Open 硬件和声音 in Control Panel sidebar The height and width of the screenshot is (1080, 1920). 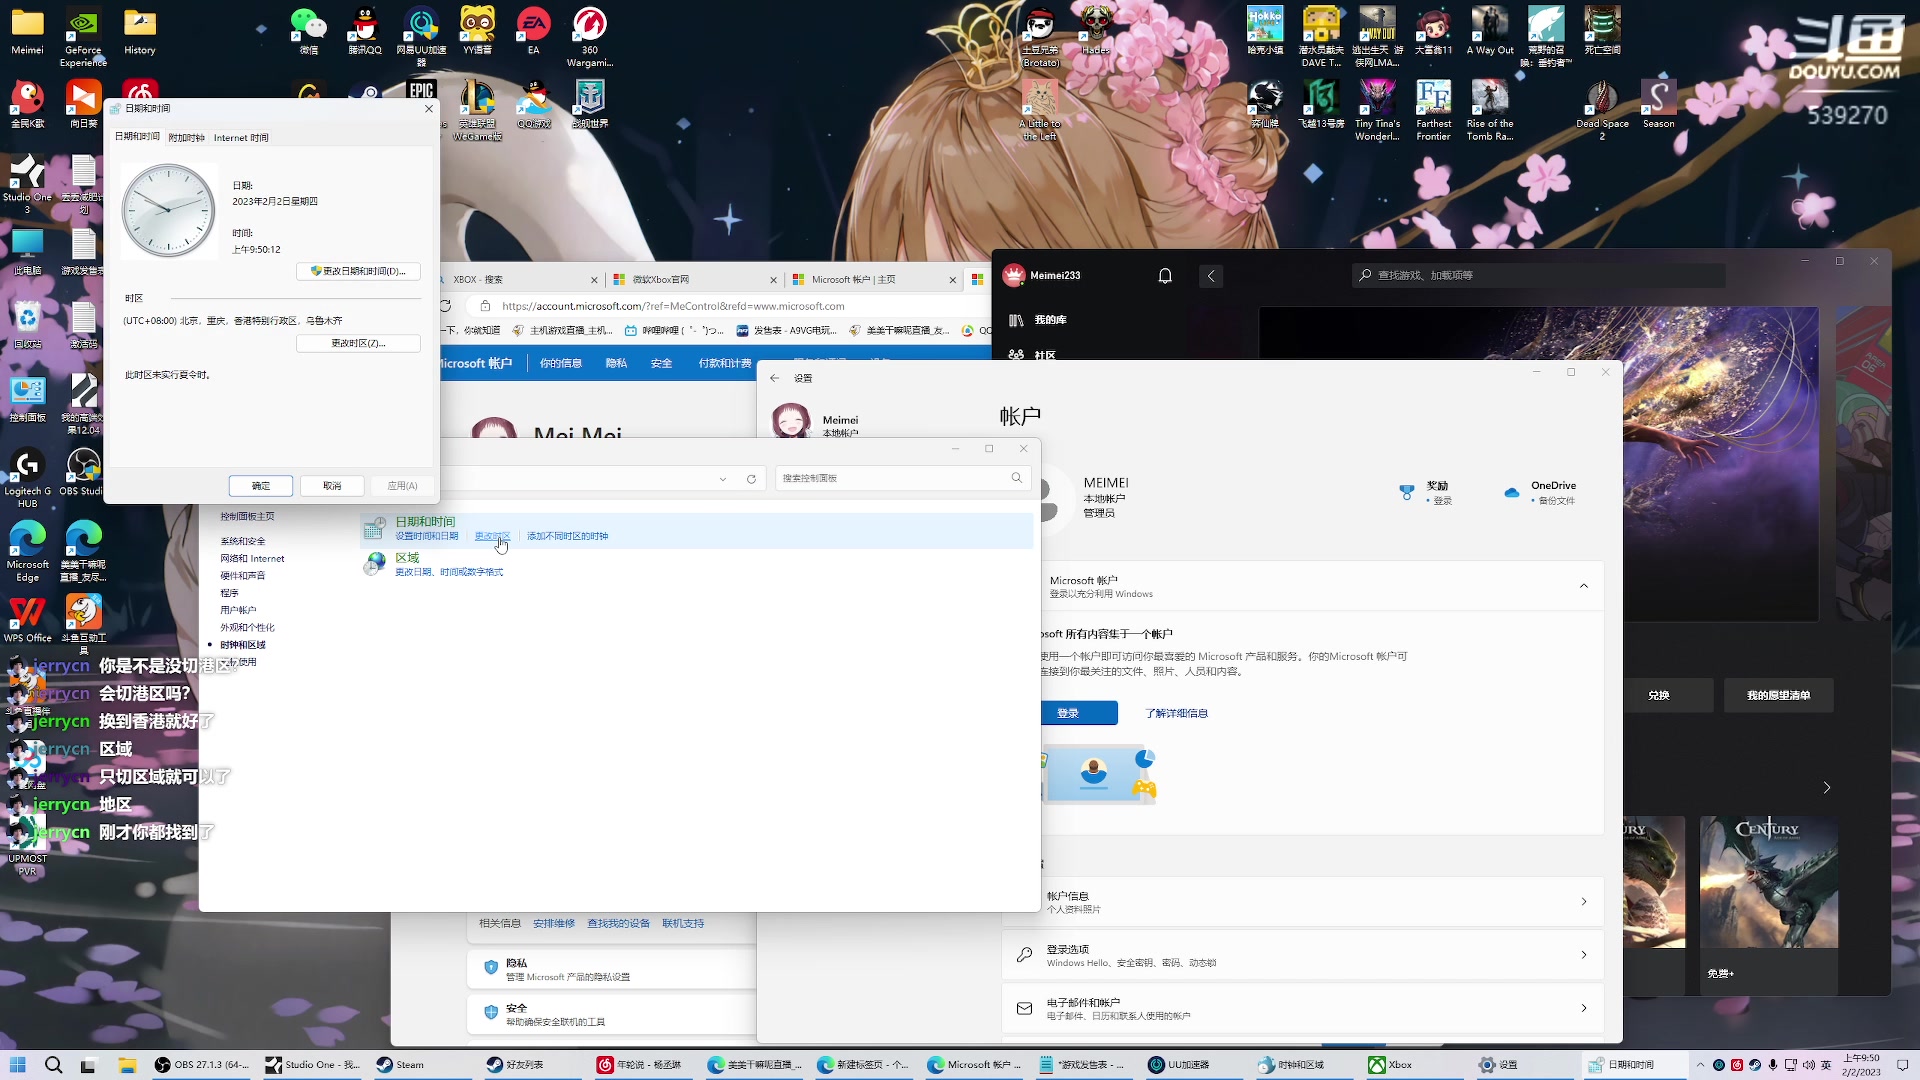pos(243,576)
